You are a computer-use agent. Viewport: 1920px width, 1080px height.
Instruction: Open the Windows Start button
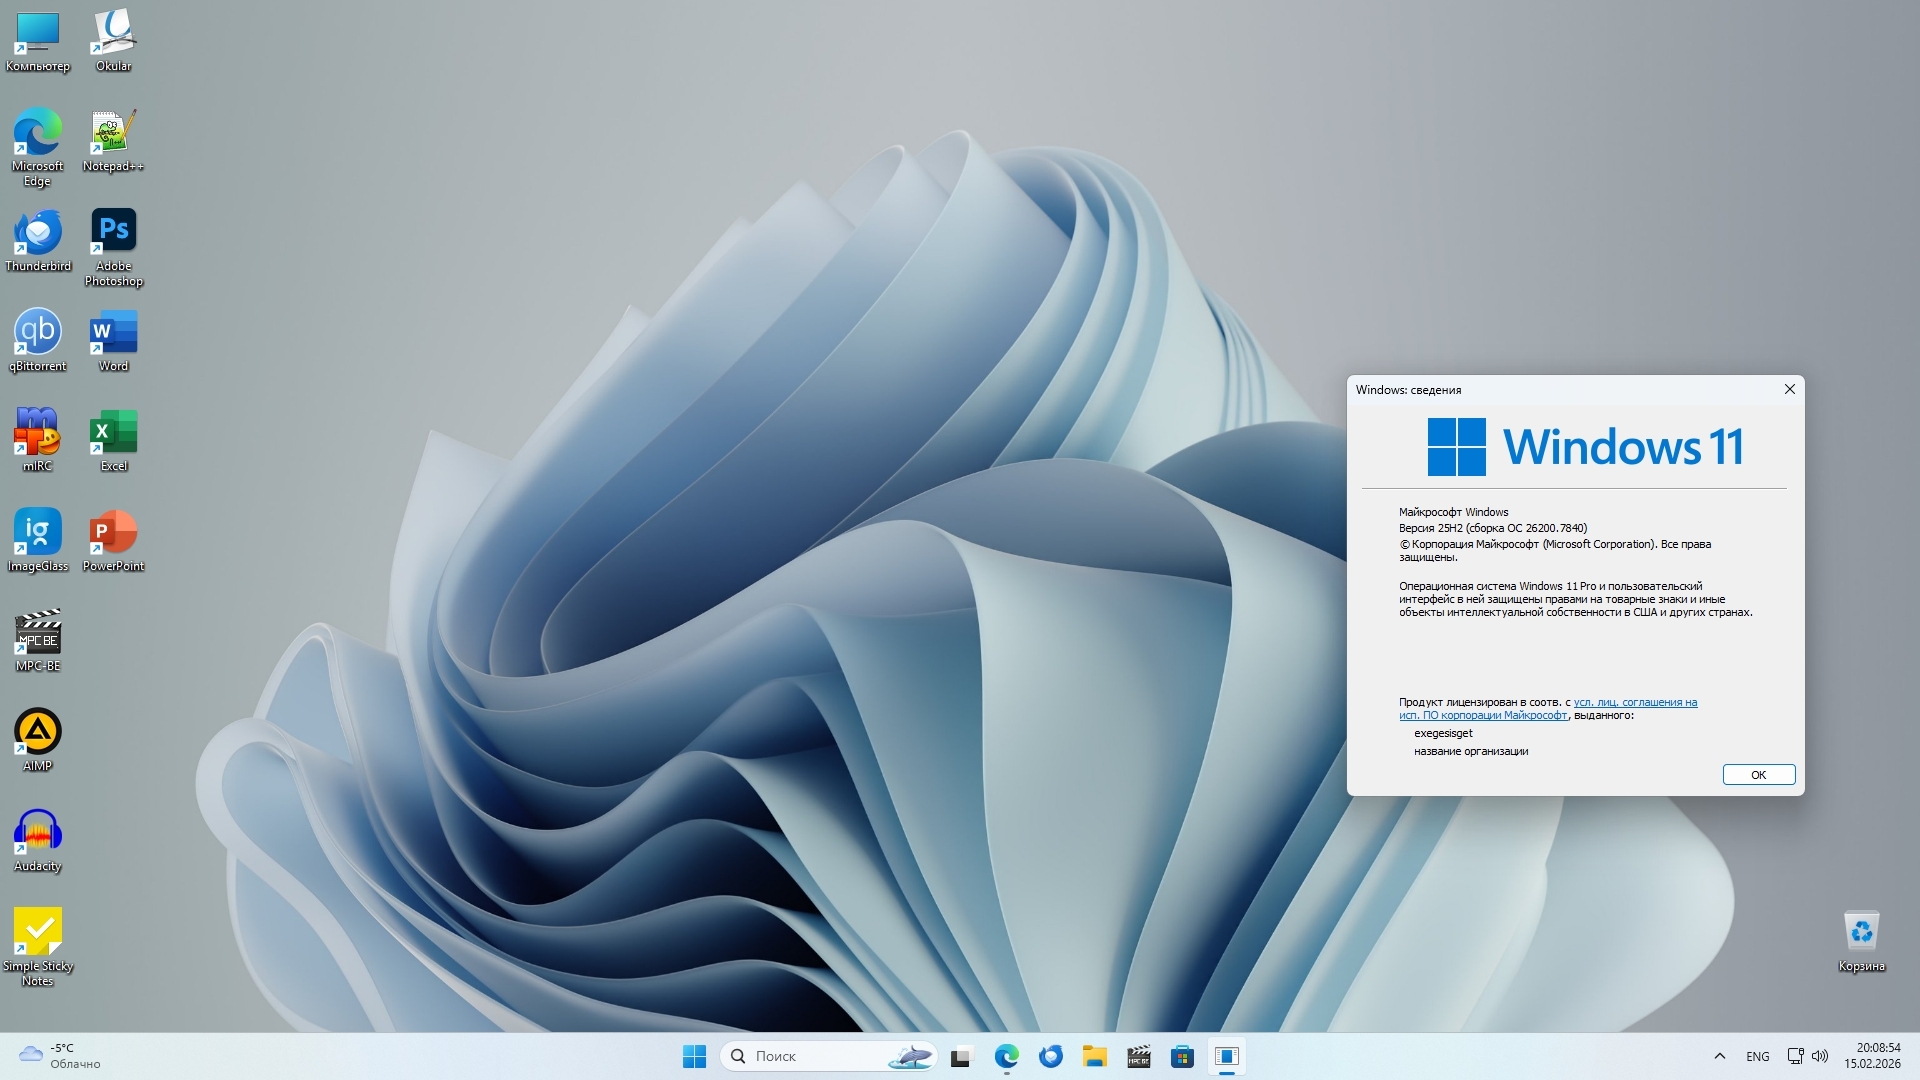pyautogui.click(x=694, y=1056)
